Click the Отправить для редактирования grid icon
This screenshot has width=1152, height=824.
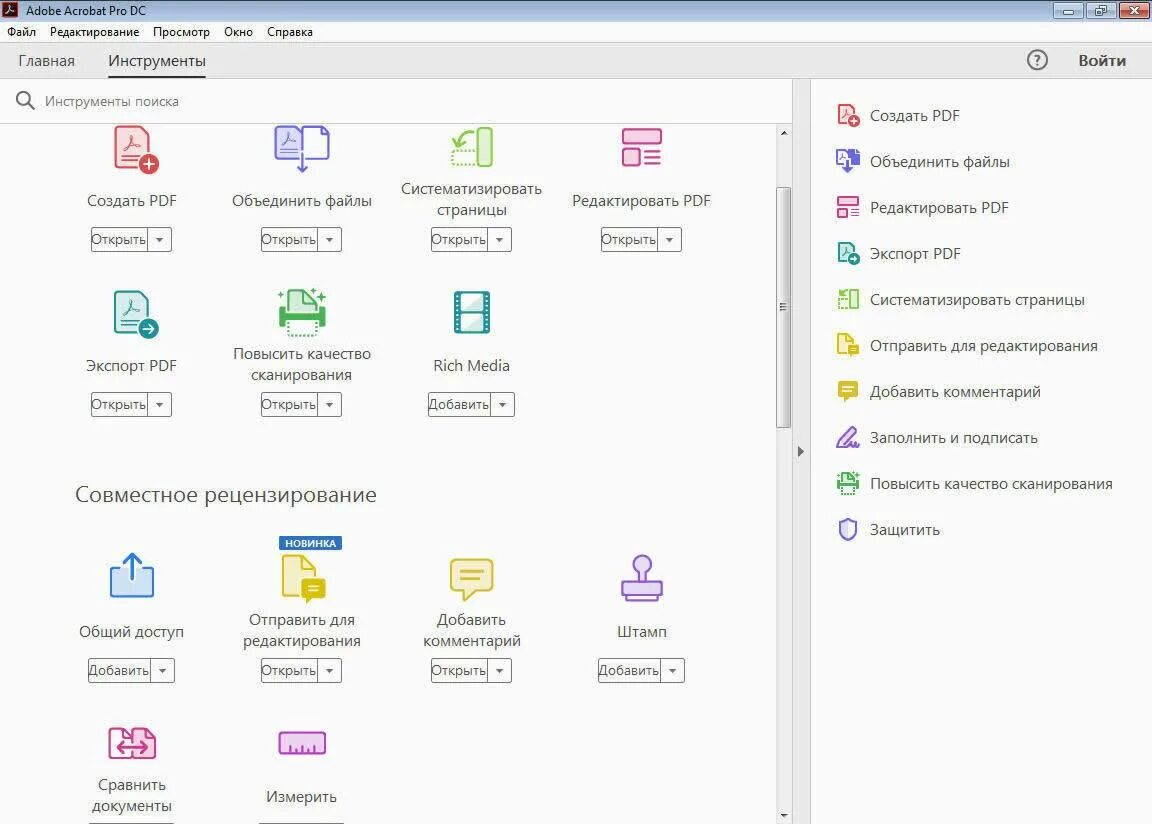(303, 578)
